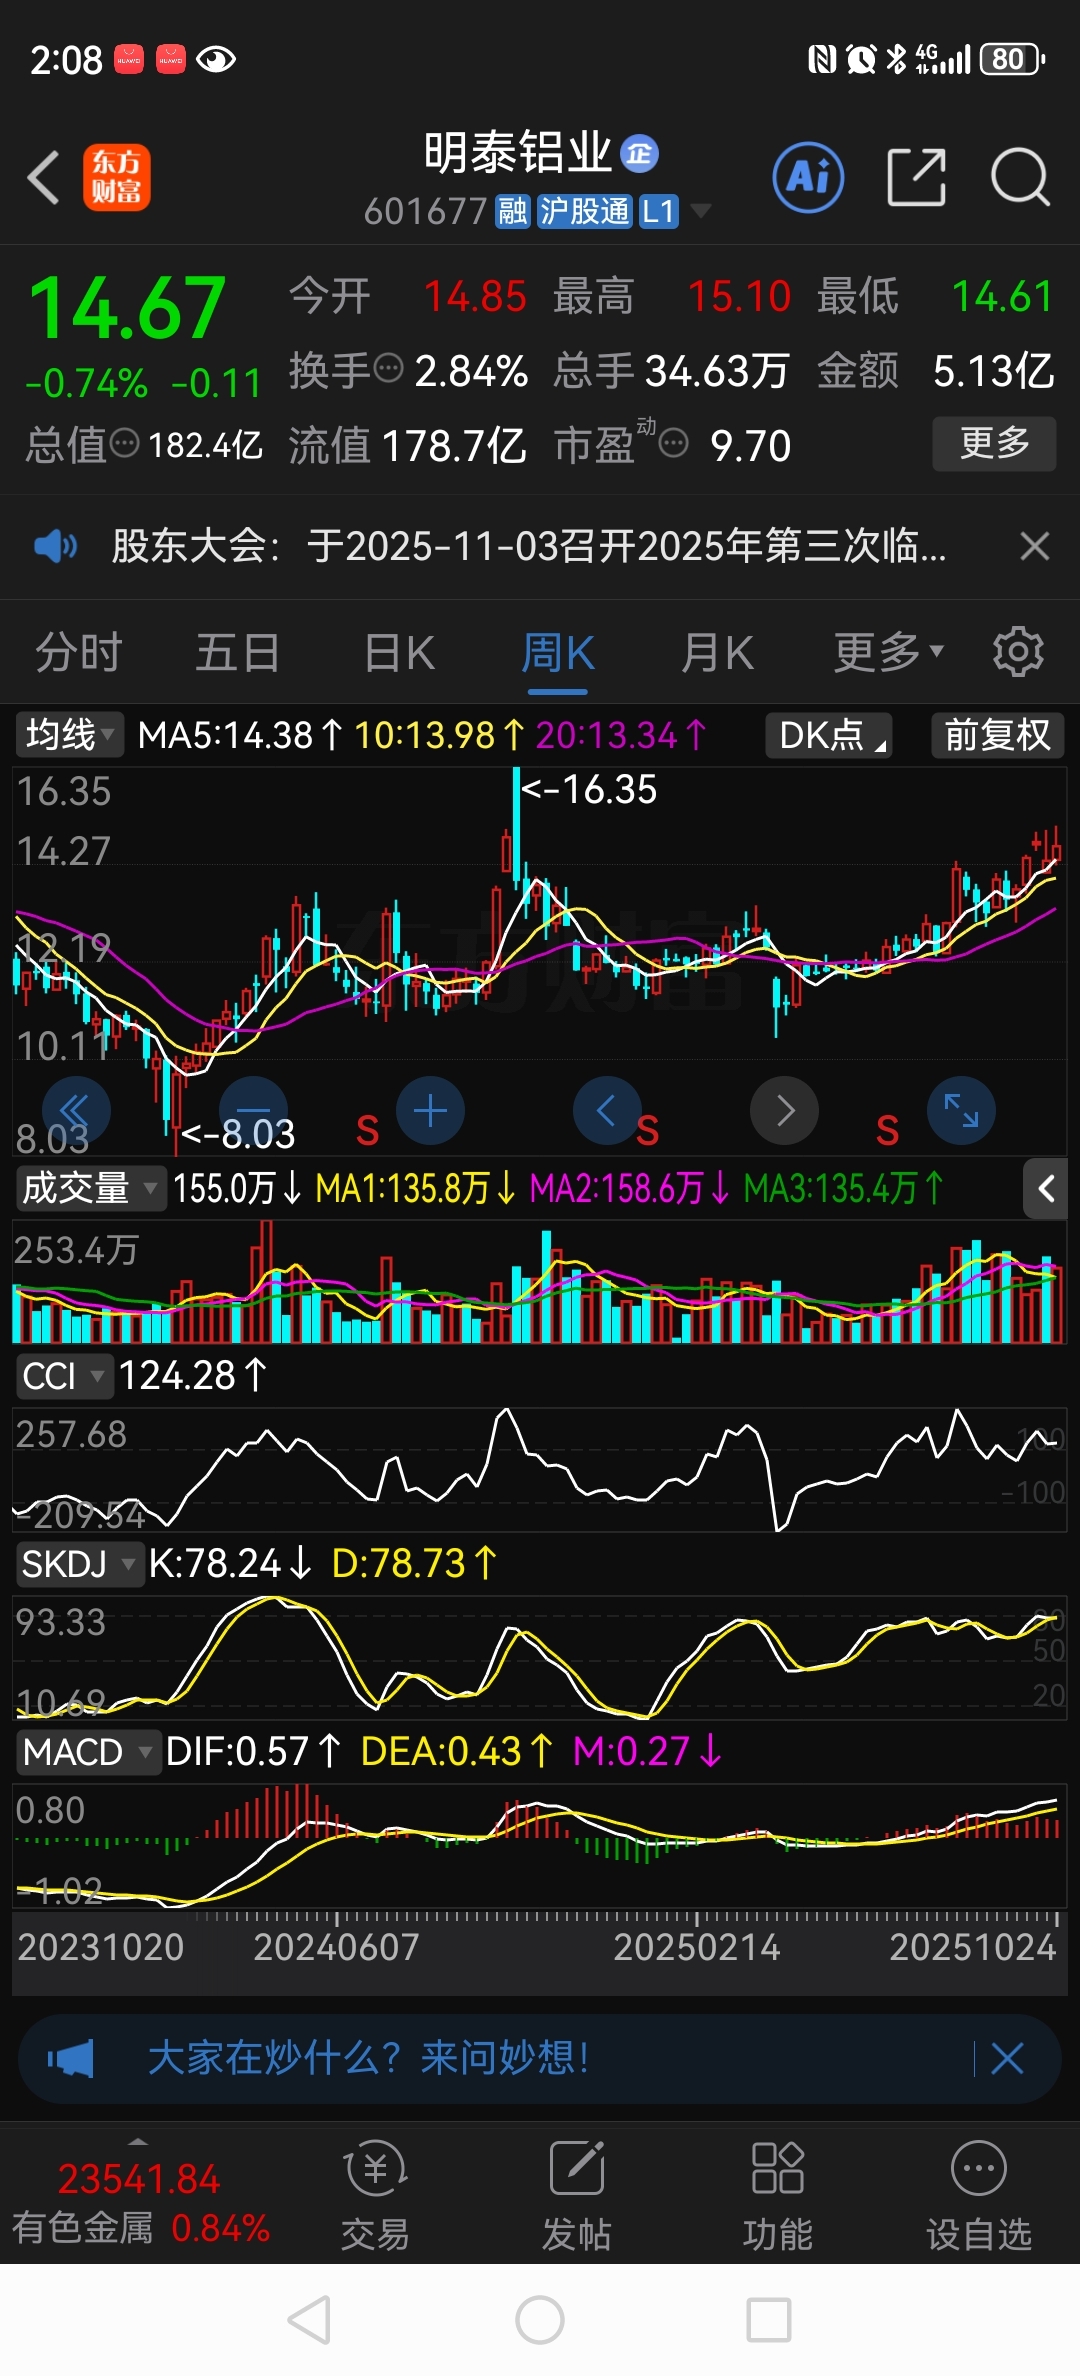Expand SKDJ indicator dropdown
The image size is (1080, 2376).
[80, 1564]
